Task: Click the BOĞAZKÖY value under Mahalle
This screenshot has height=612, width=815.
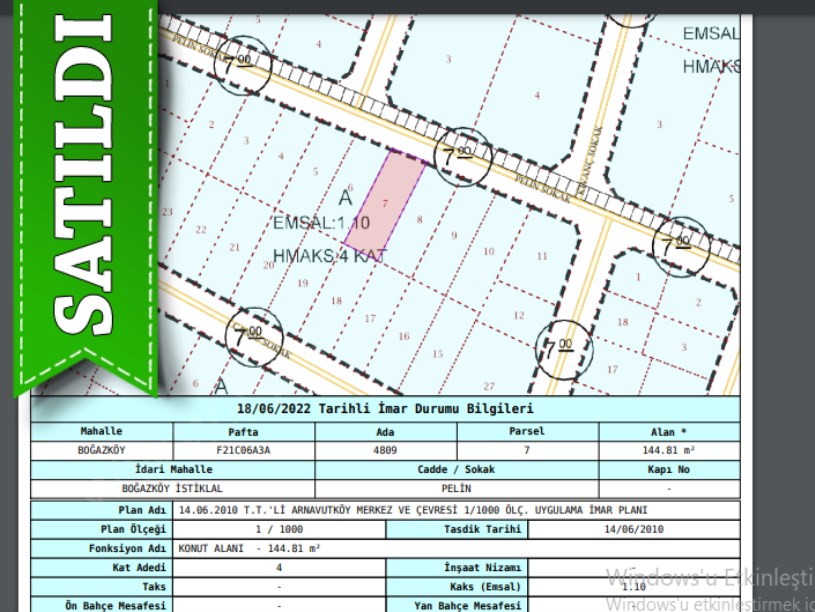Action: pyautogui.click(x=102, y=450)
